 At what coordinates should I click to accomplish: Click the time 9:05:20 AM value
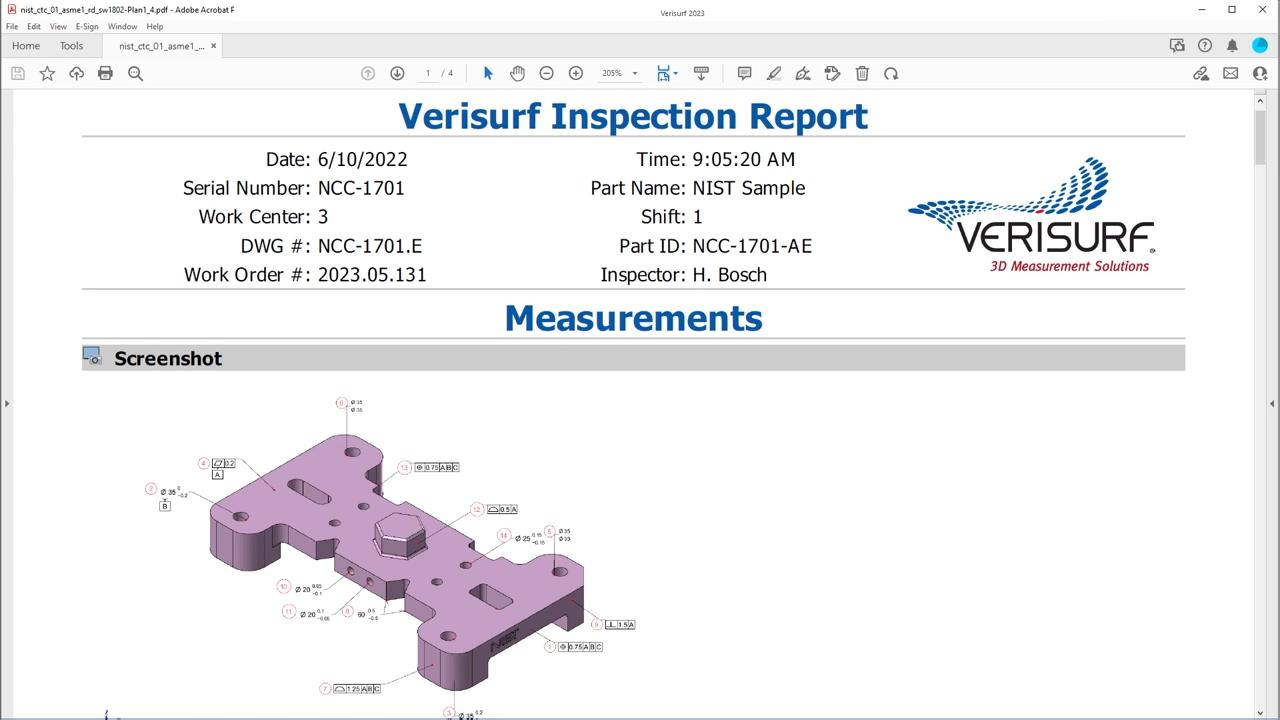[x=743, y=159]
